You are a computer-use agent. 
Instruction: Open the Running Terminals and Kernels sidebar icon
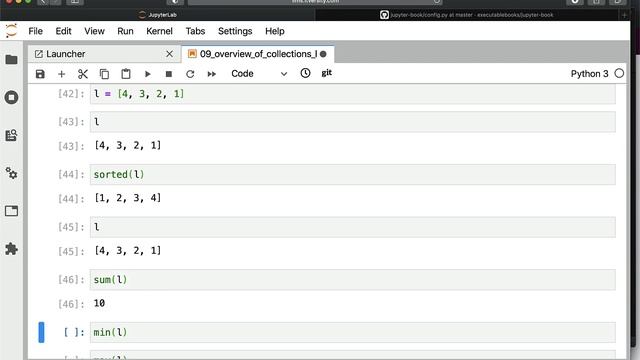(11, 97)
